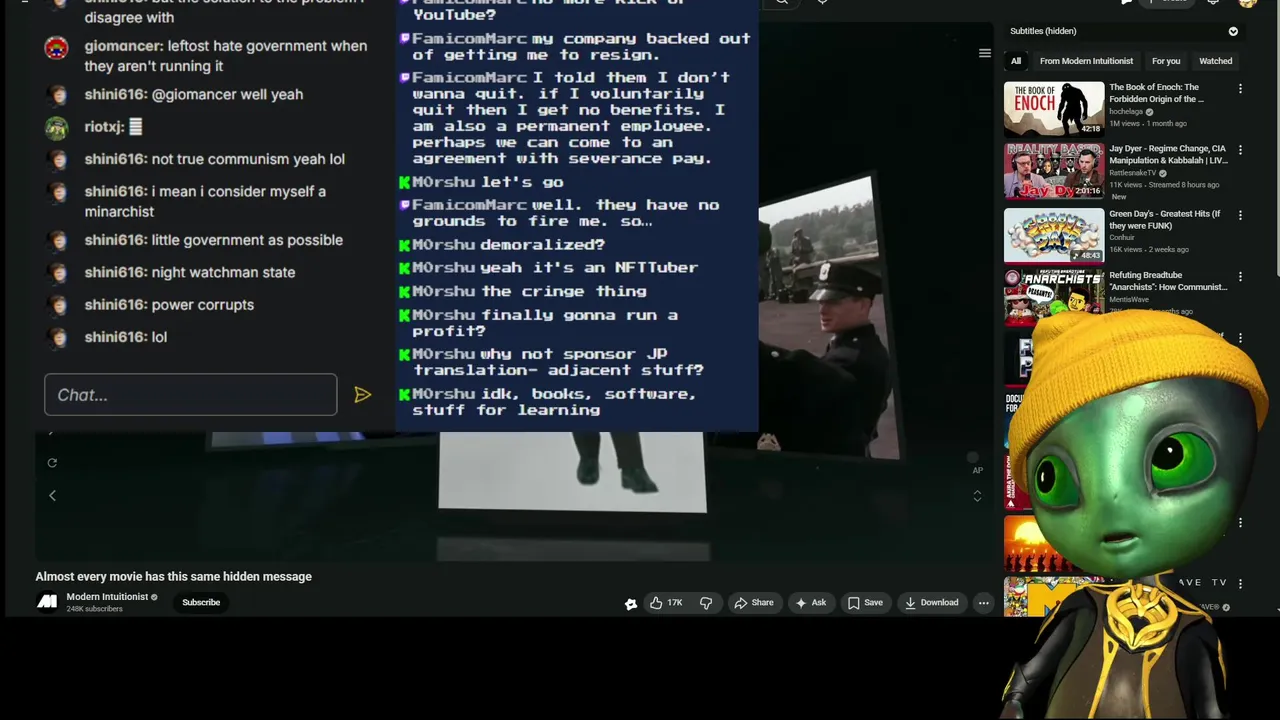
Task: Click the video title Almost every movie
Action: 174,577
